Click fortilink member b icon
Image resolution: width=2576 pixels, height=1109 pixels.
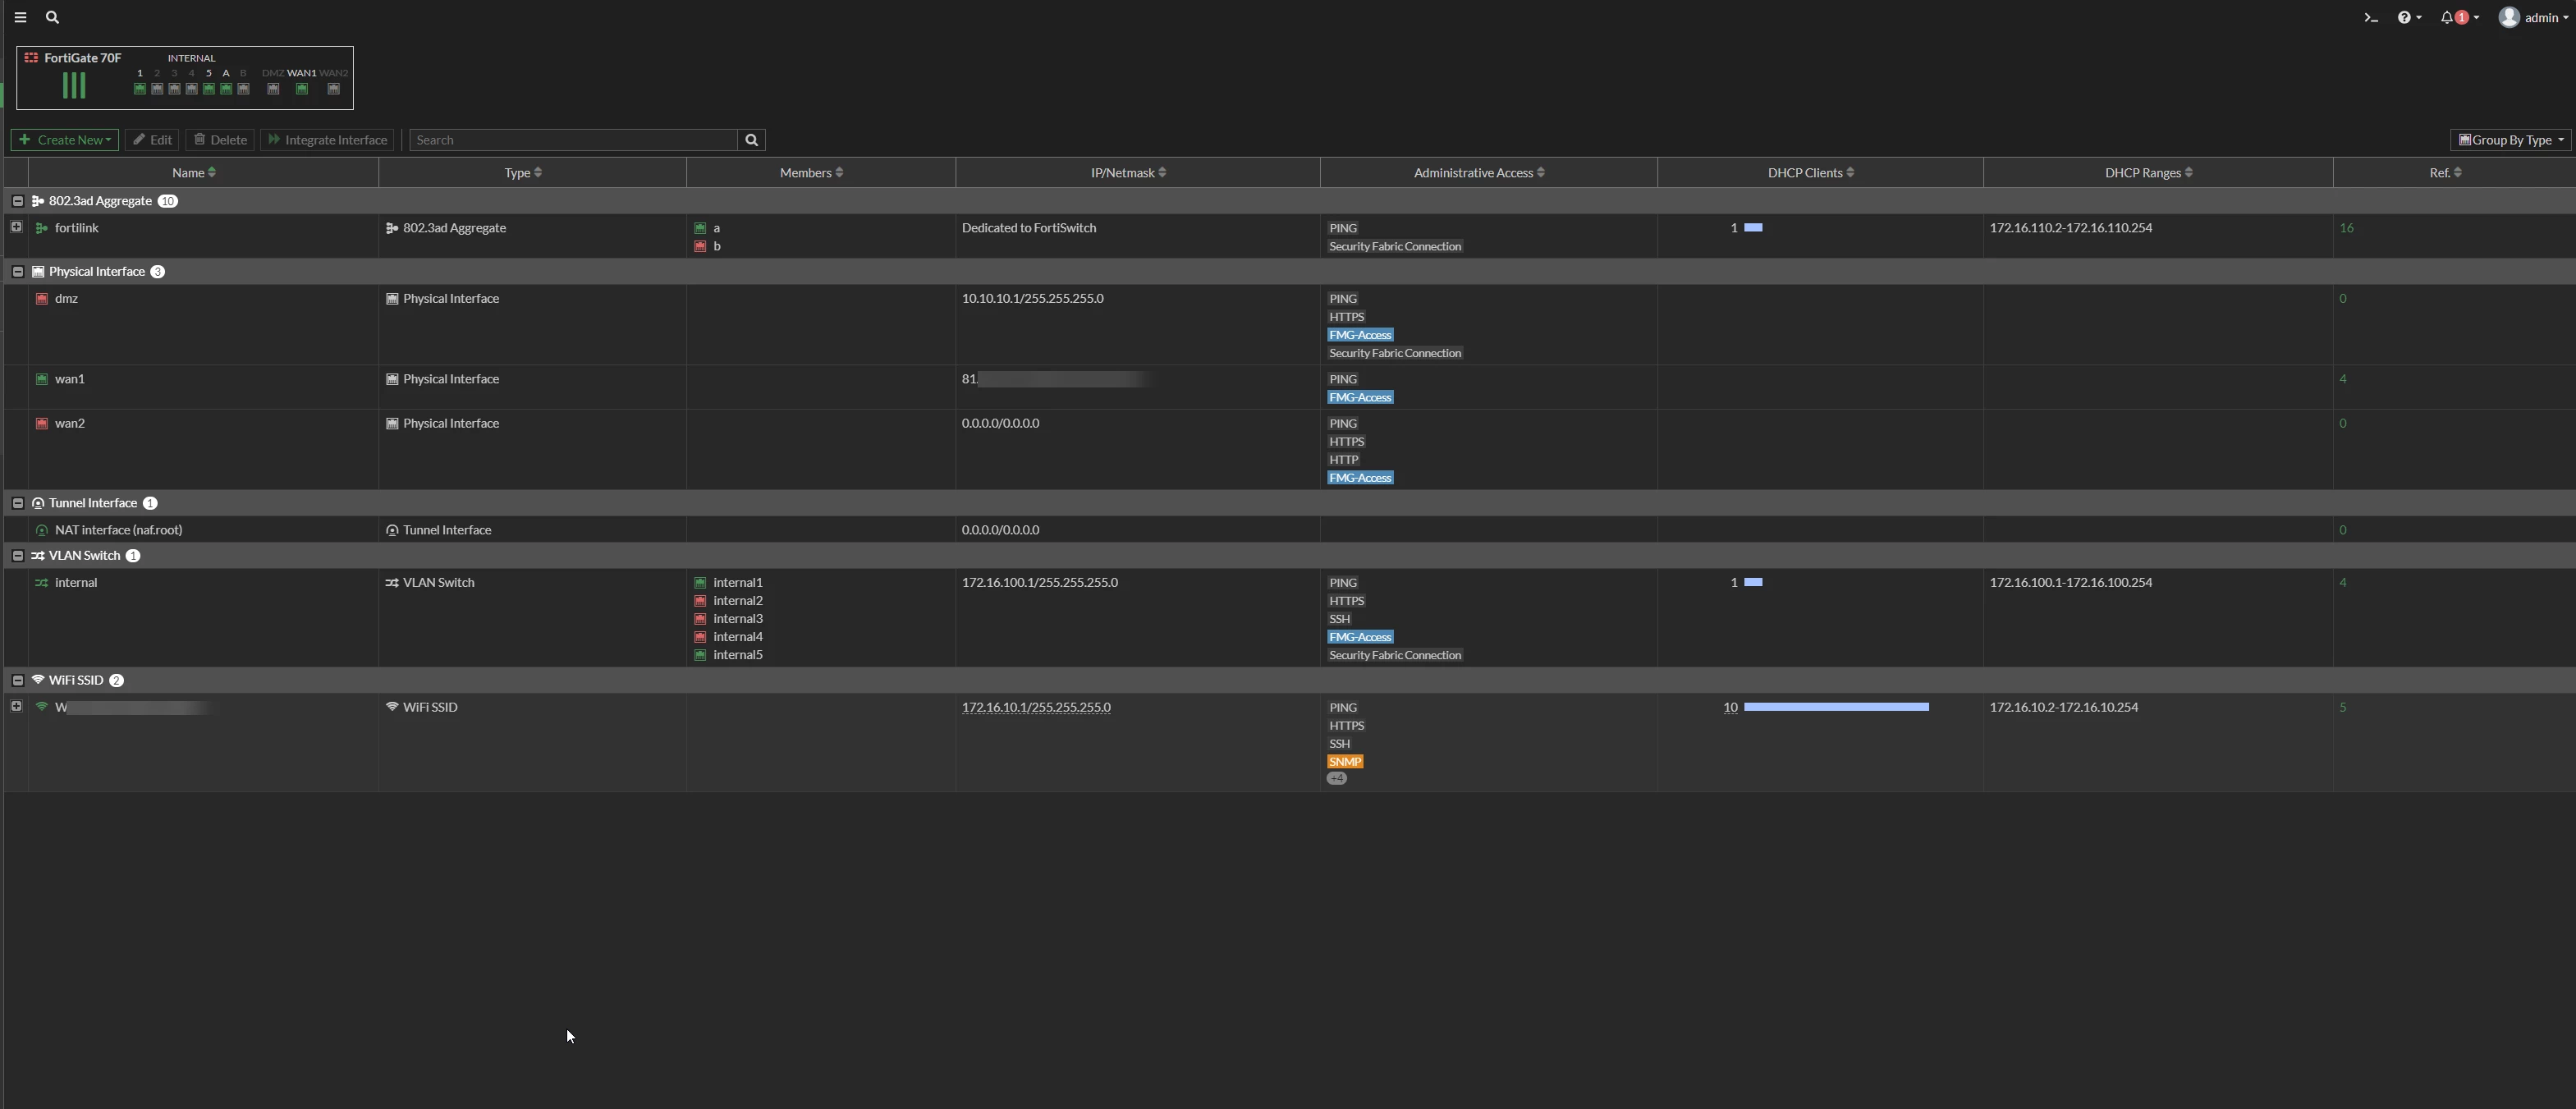pyautogui.click(x=700, y=246)
